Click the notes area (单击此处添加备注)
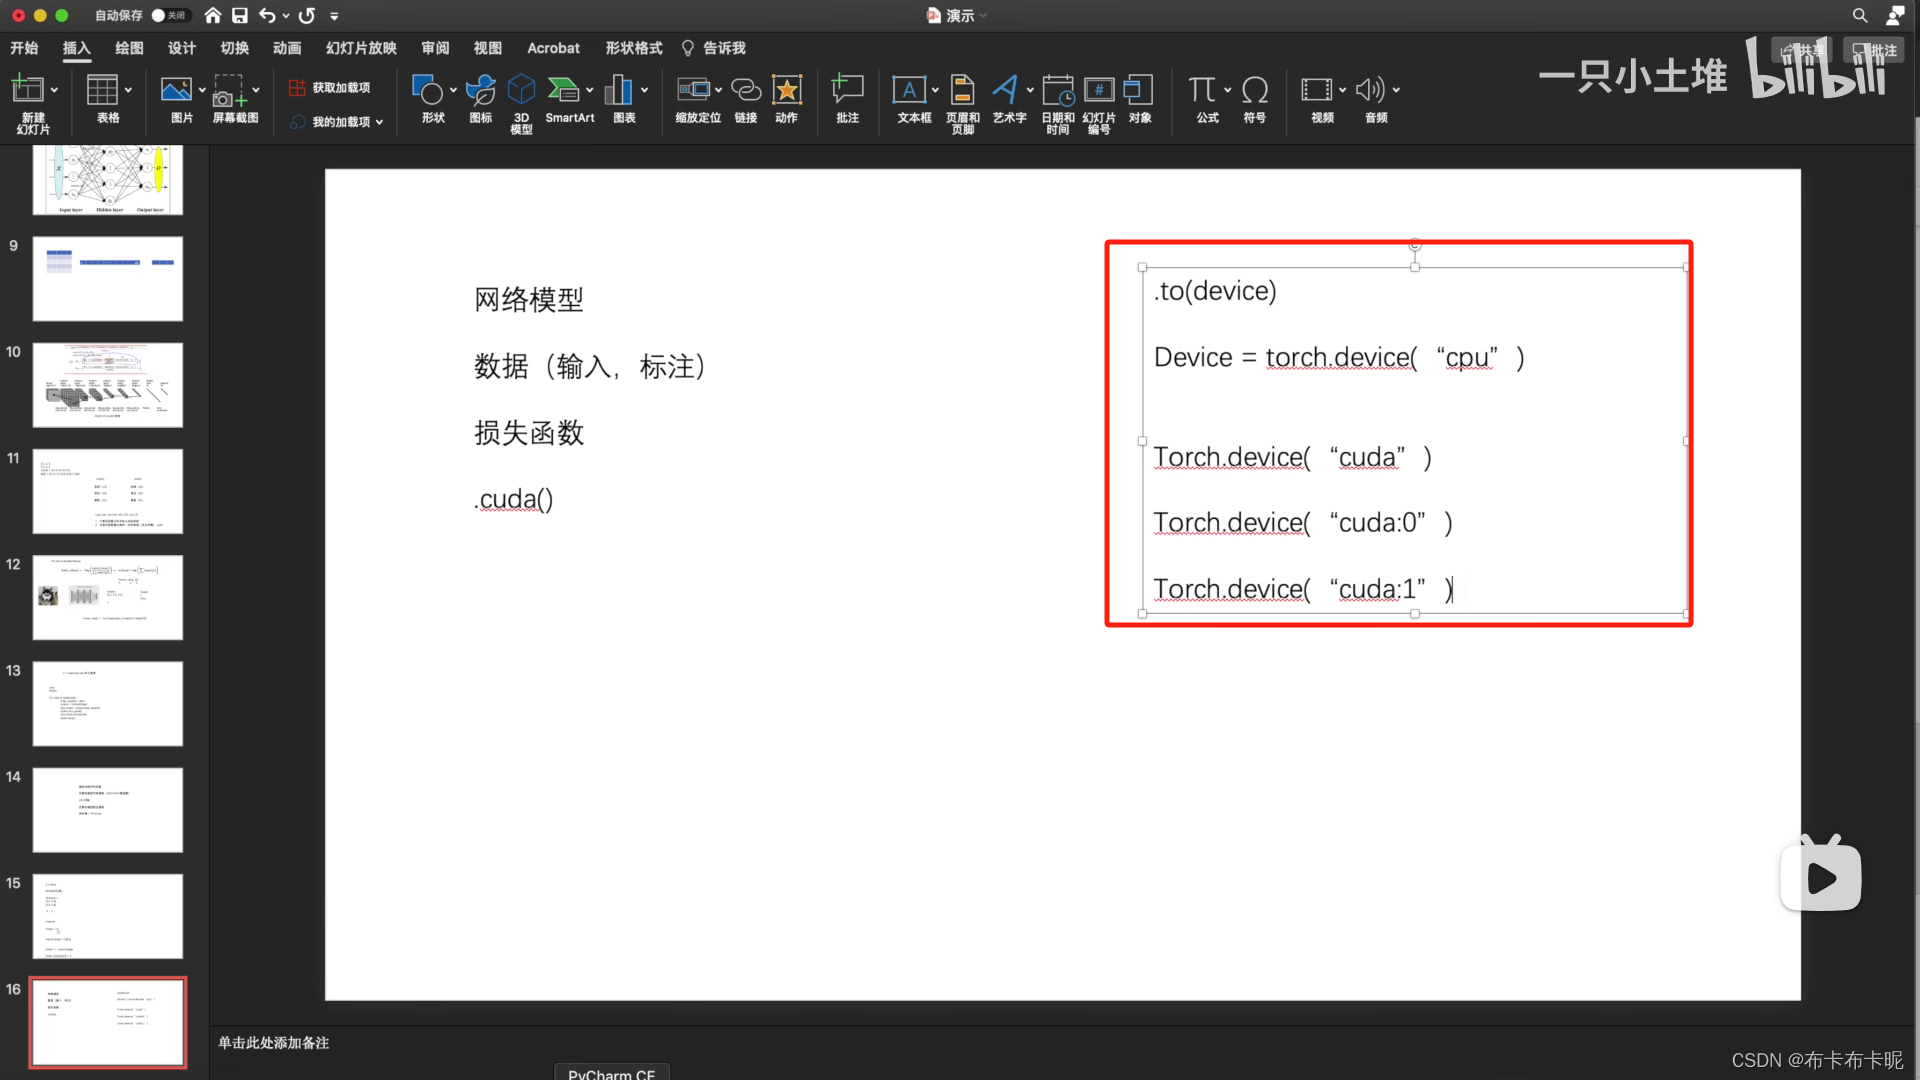Viewport: 1920px width, 1080px height. pos(274,1042)
